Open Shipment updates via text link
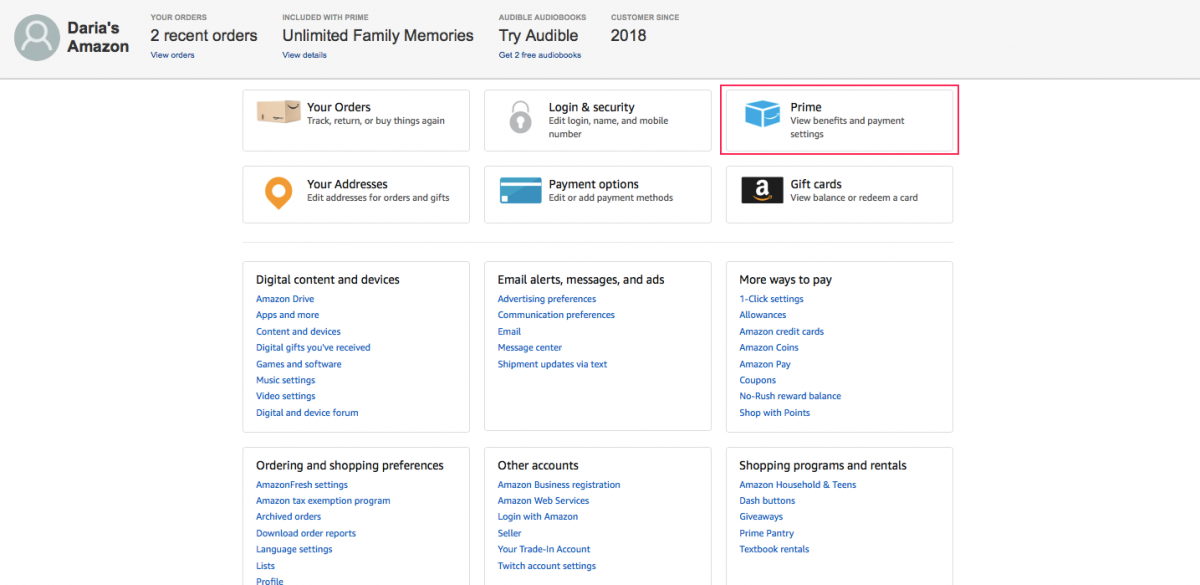 553,364
